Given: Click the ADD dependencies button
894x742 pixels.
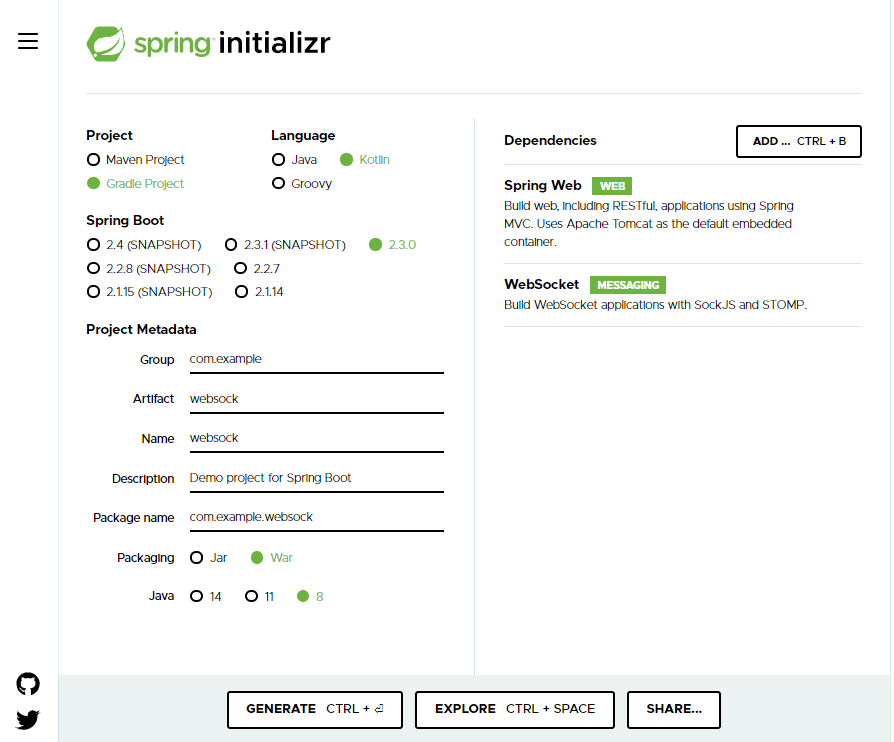Looking at the screenshot, I should (799, 141).
